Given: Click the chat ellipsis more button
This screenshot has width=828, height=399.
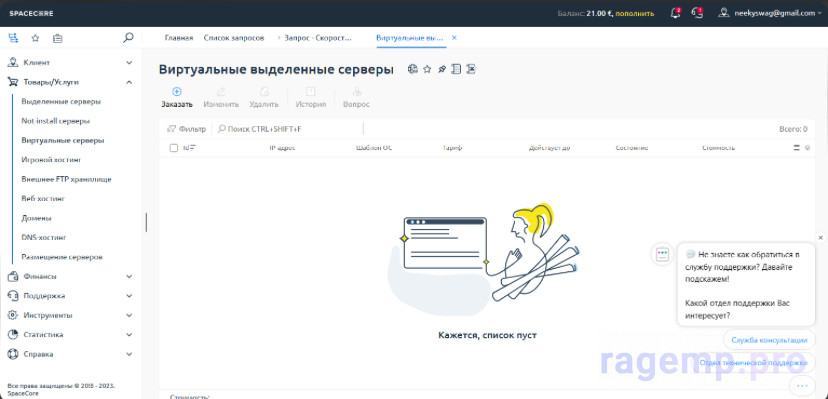Looking at the screenshot, I should (x=802, y=385).
